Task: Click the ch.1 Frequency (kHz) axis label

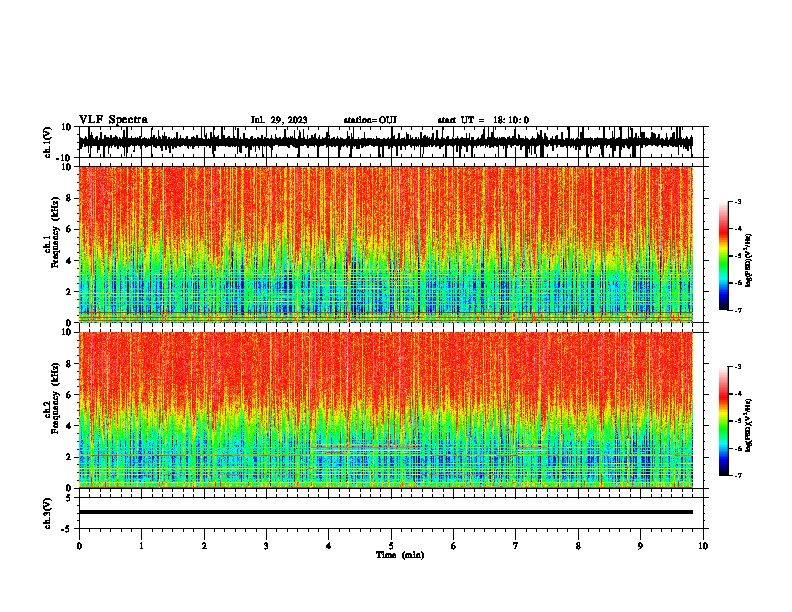Action: point(55,232)
